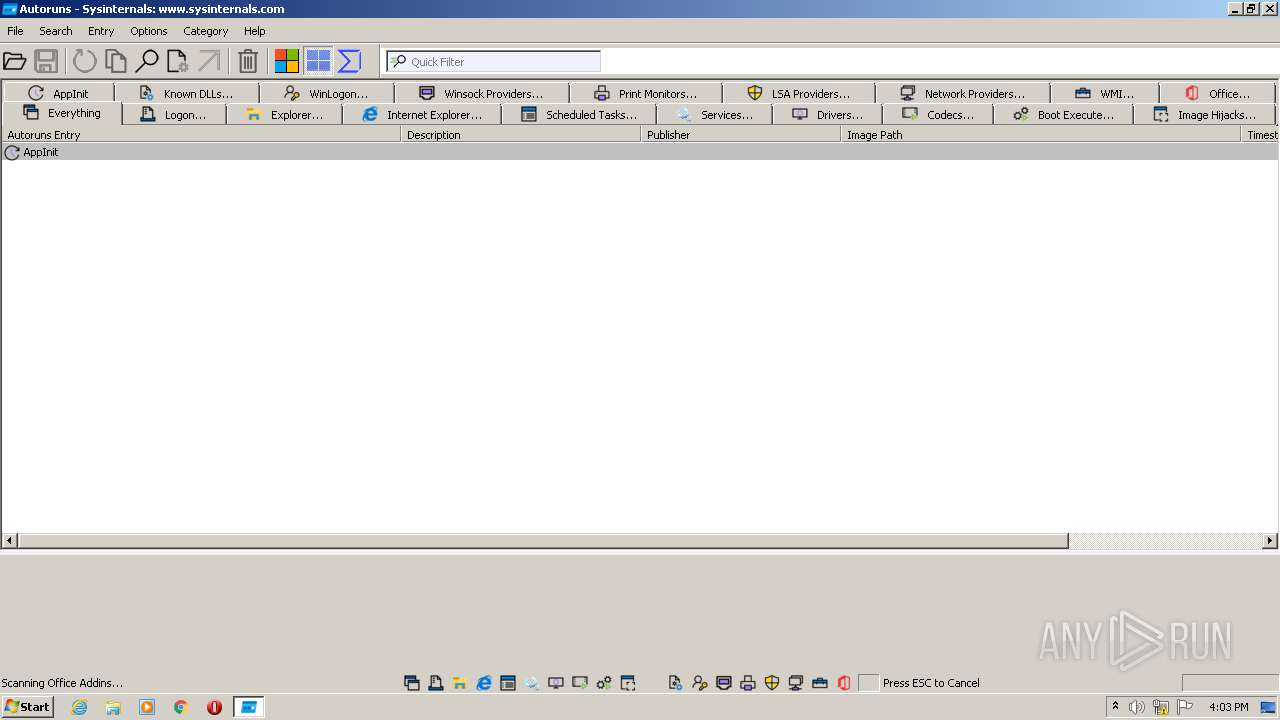The width and height of the screenshot is (1280, 720).
Task: Sort by the Description column header
Action: [521, 135]
